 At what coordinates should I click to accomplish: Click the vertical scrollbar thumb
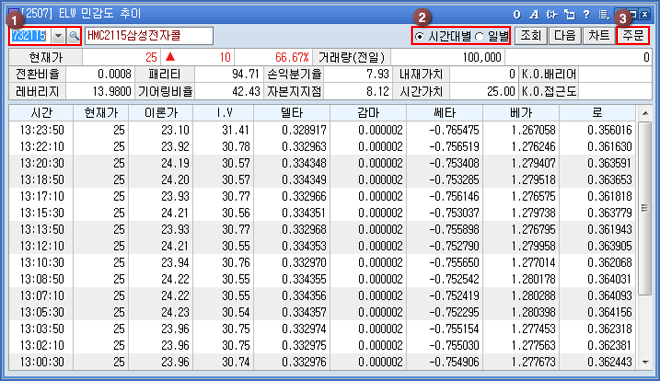point(645,208)
